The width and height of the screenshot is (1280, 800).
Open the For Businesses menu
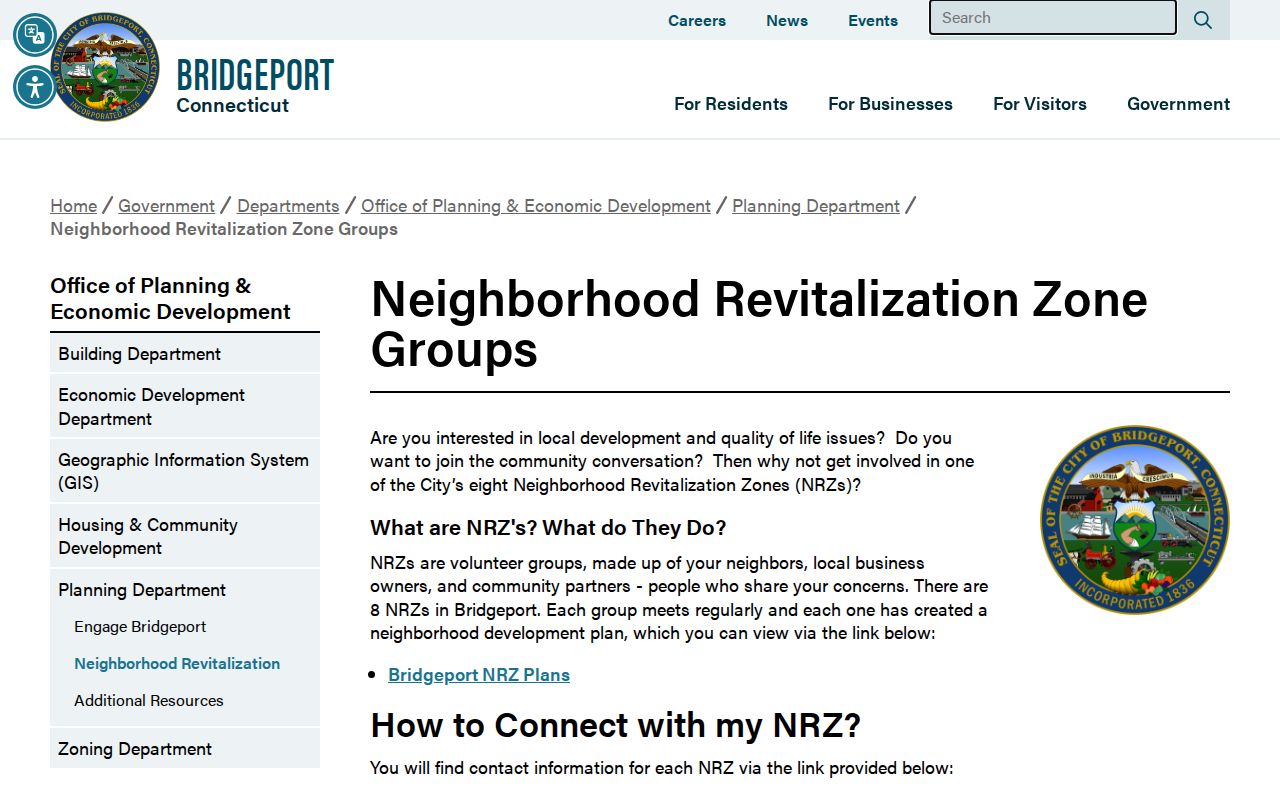click(890, 104)
